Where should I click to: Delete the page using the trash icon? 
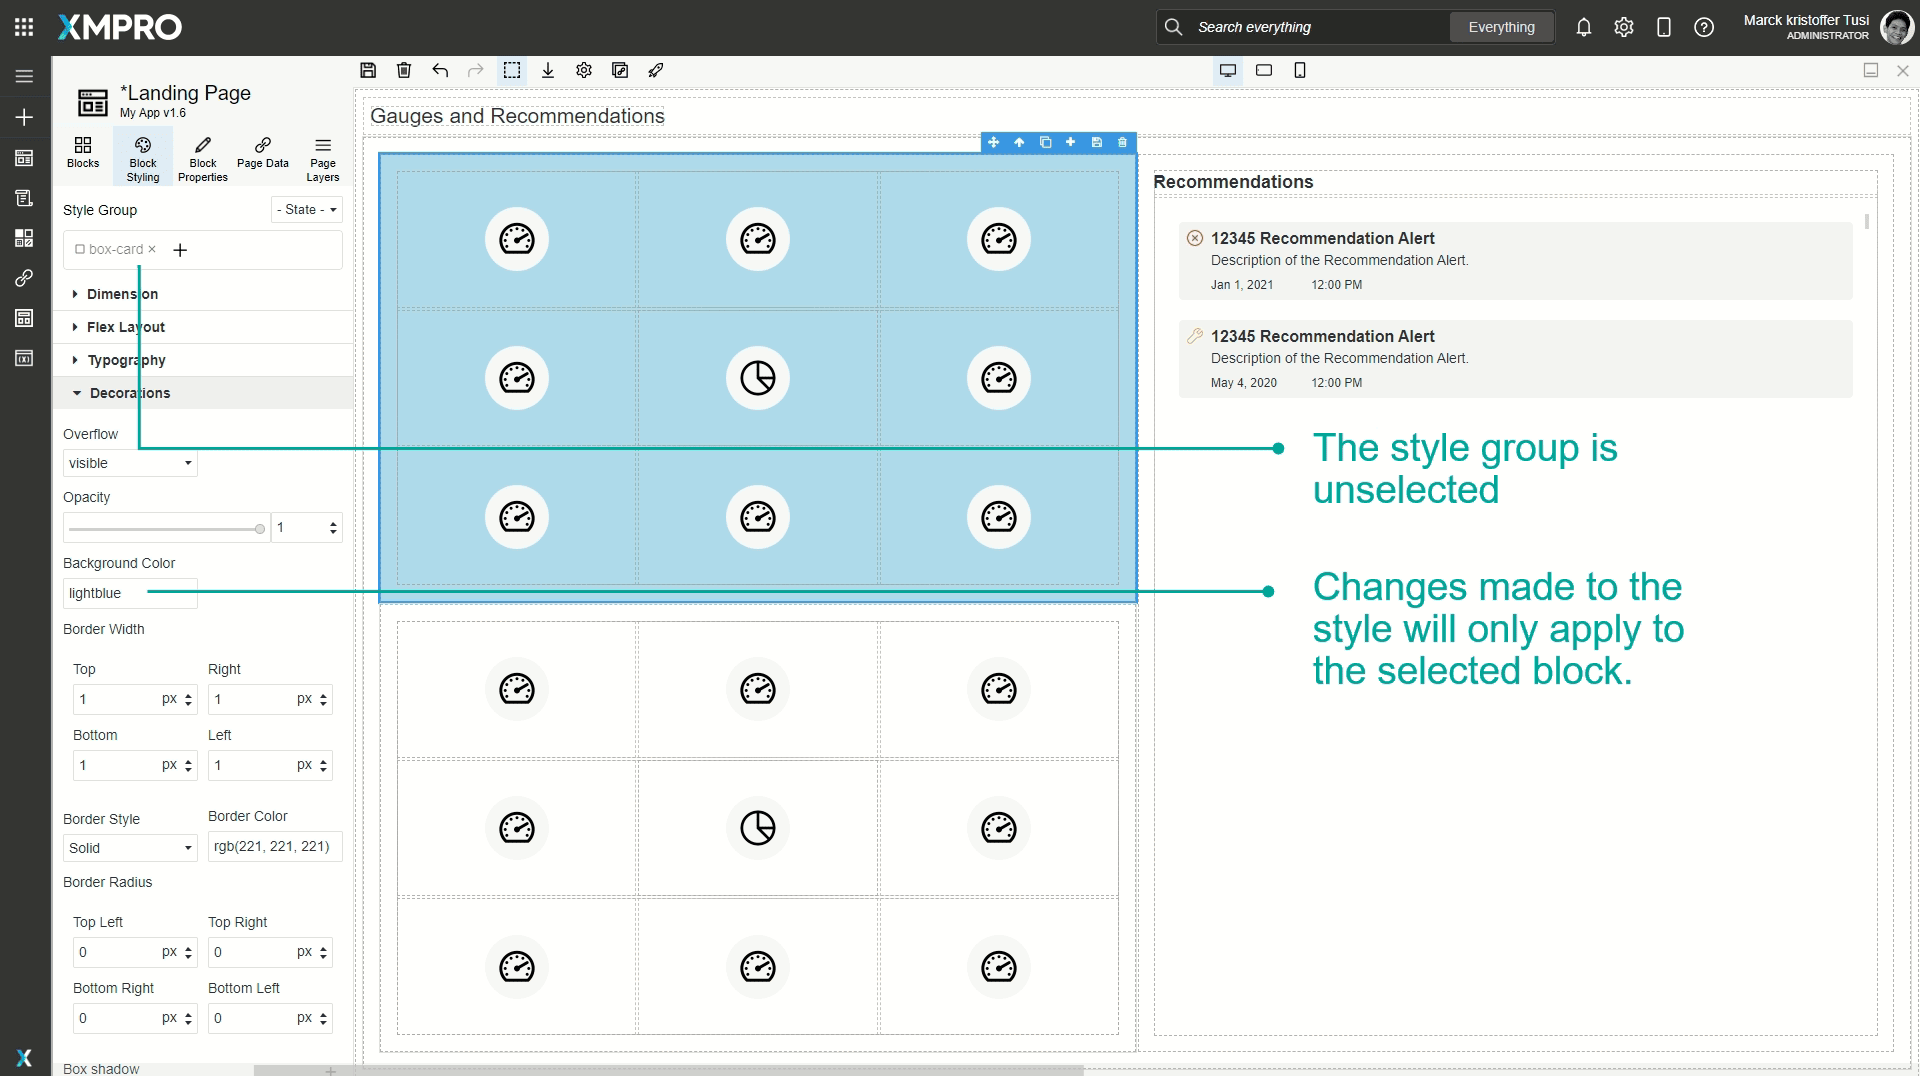(x=404, y=70)
